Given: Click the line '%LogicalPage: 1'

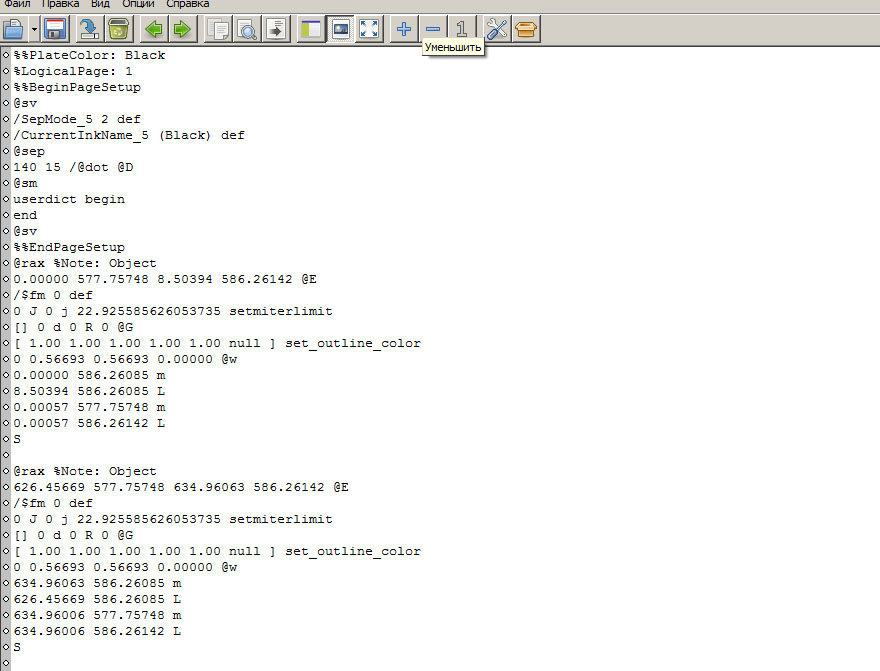Looking at the screenshot, I should (x=73, y=71).
